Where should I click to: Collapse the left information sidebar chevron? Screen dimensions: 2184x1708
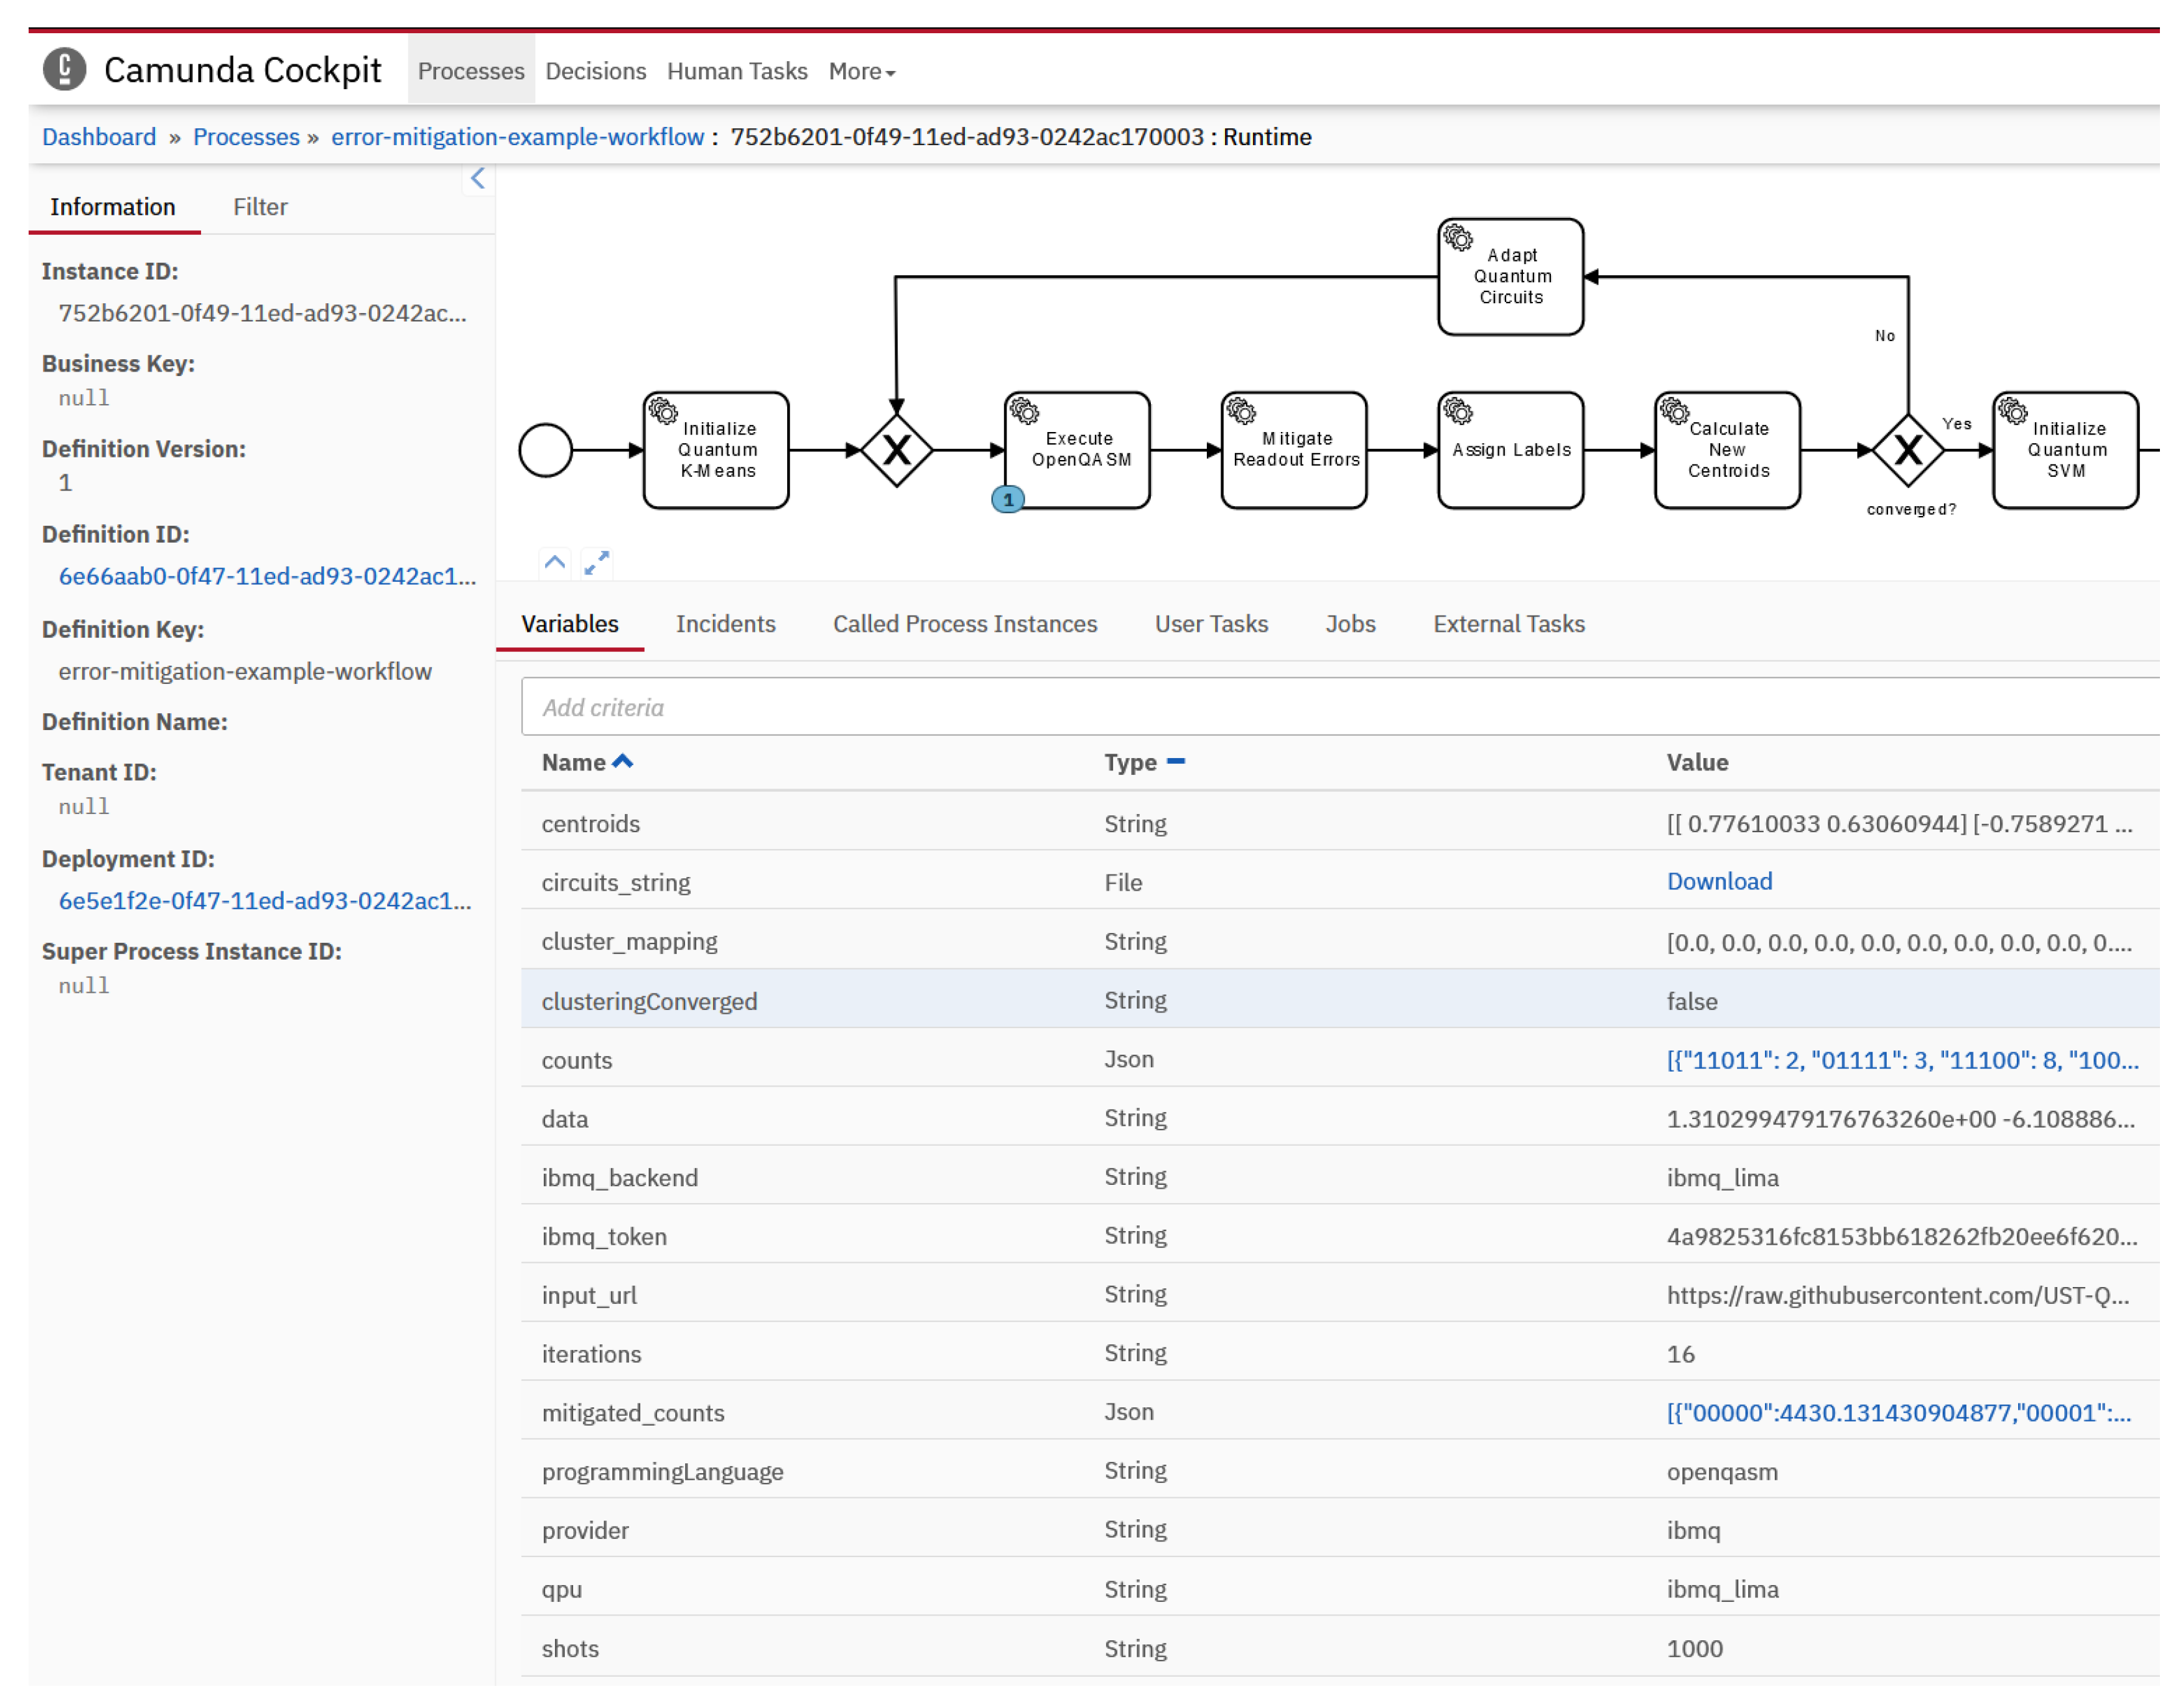click(477, 178)
